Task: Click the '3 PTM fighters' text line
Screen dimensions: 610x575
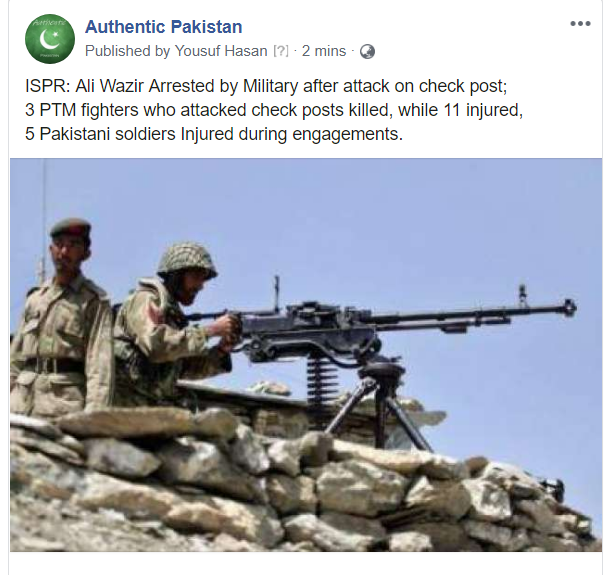Action: (x=274, y=110)
